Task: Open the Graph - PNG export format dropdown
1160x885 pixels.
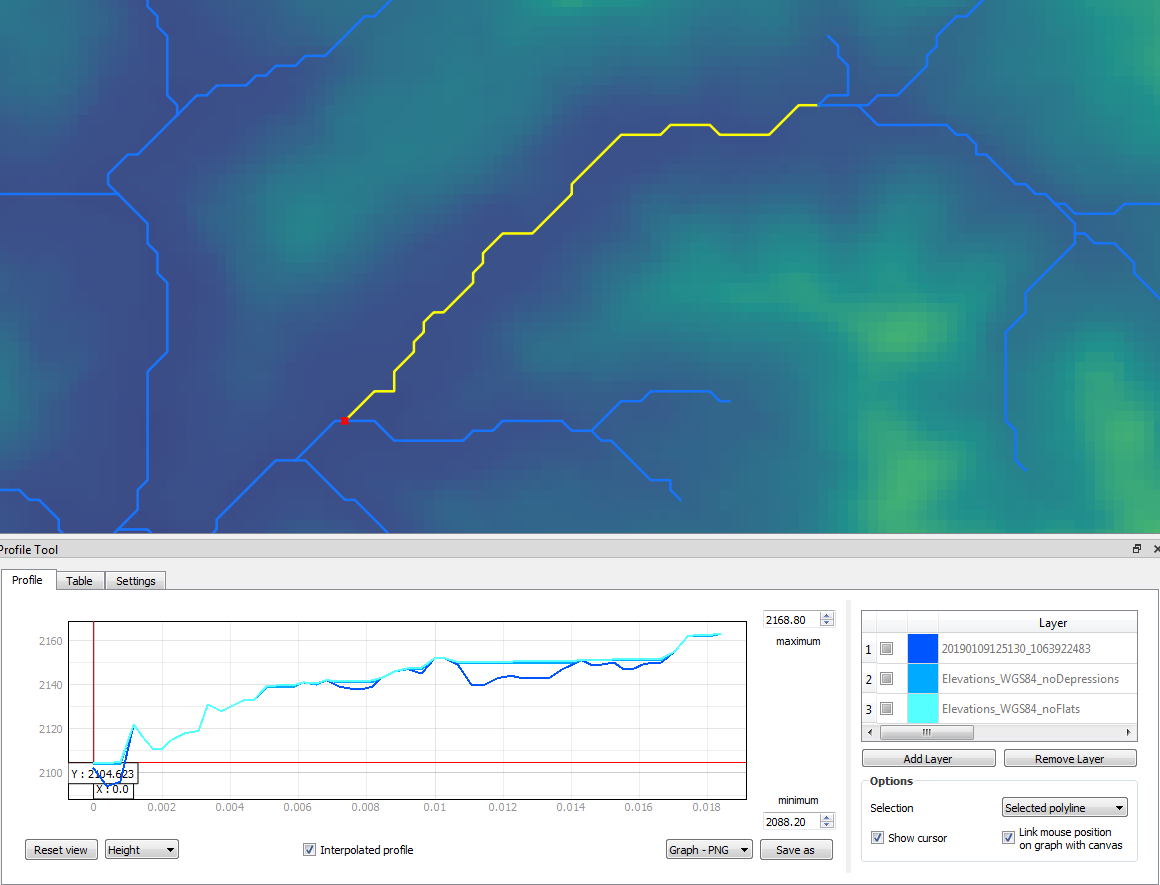Action: click(x=709, y=849)
